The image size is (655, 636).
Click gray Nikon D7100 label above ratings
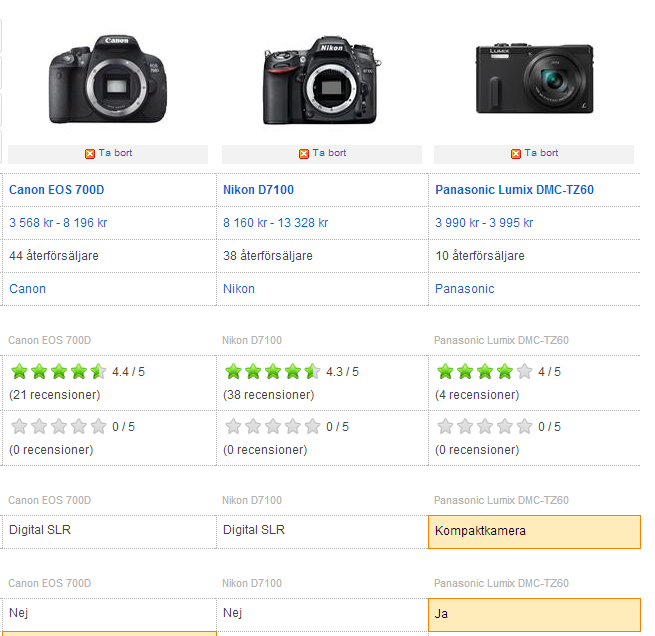coord(252,340)
